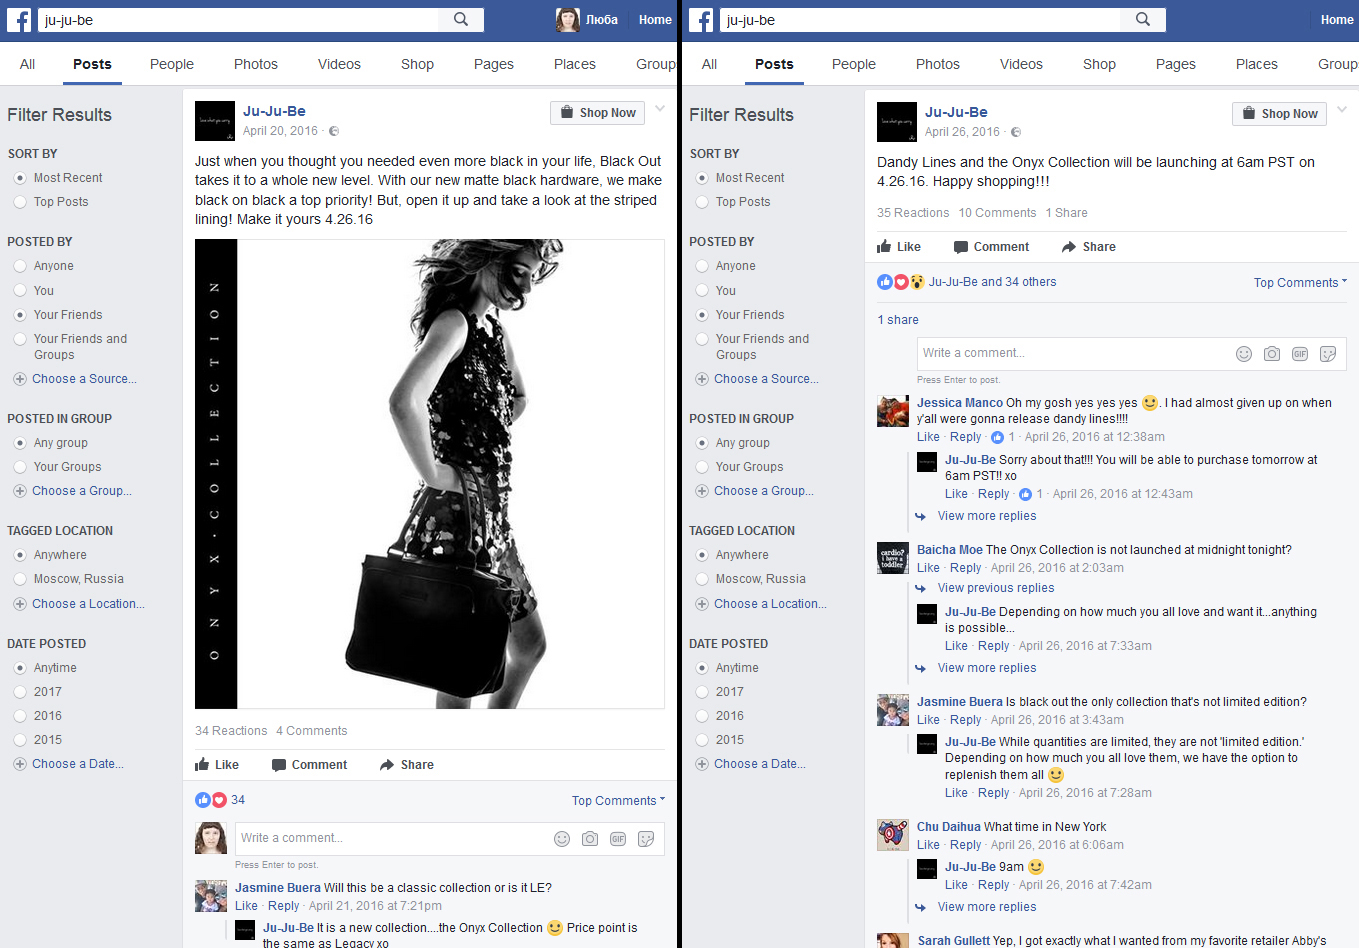Switch to Photos tab in left window
1359x948 pixels.
(x=256, y=64)
